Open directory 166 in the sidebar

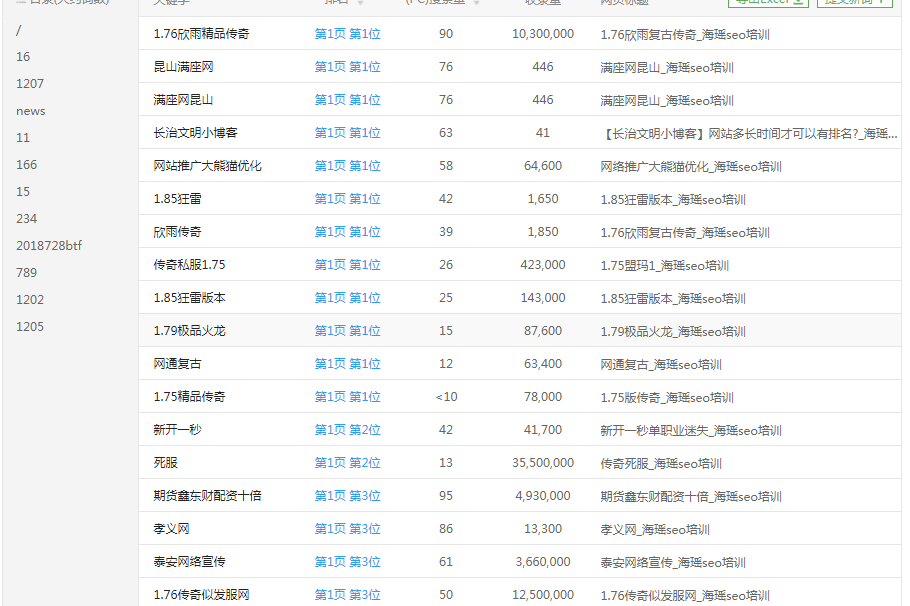point(27,165)
